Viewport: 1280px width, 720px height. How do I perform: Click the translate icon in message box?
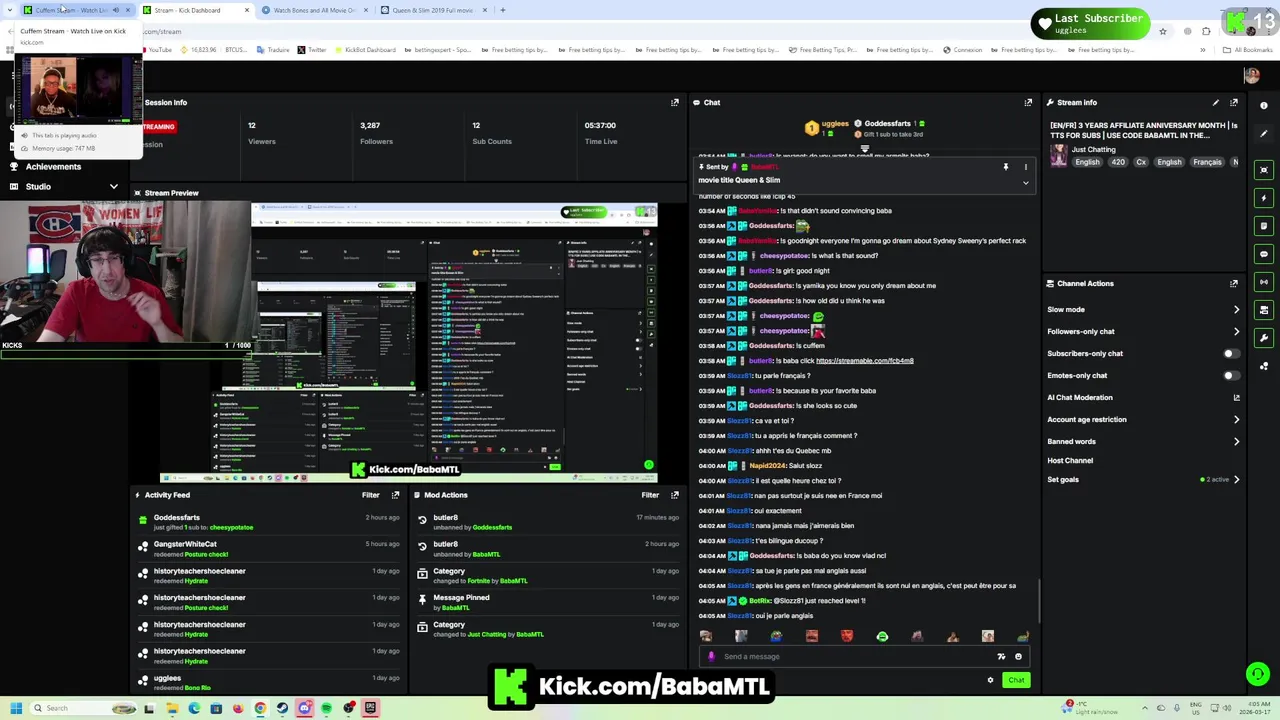1001,657
